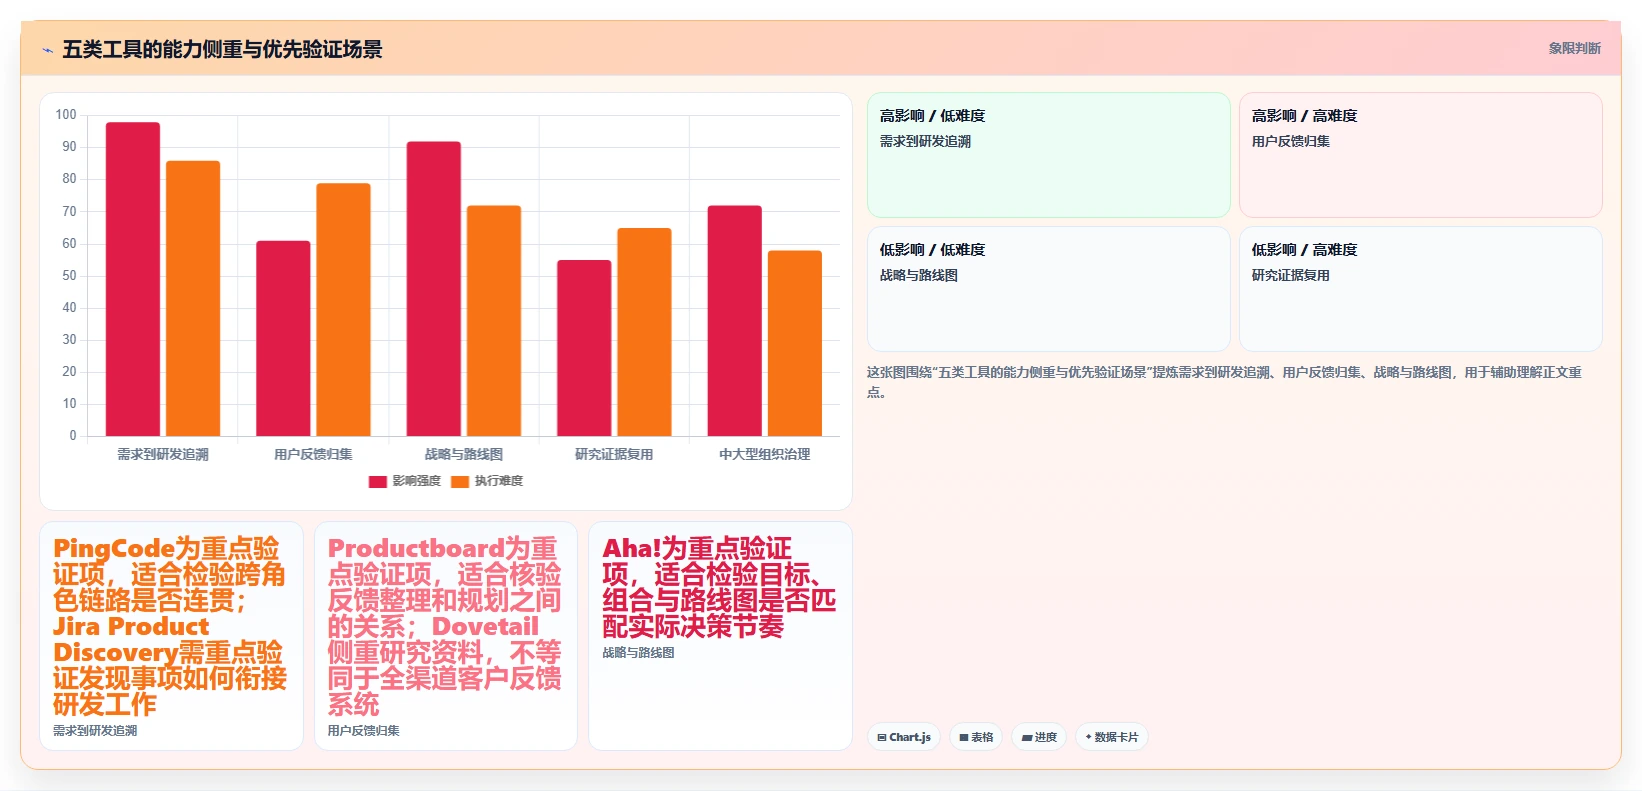This screenshot has height=791, width=1642.
Task: Click y-axis value 100
Action: click(x=66, y=115)
